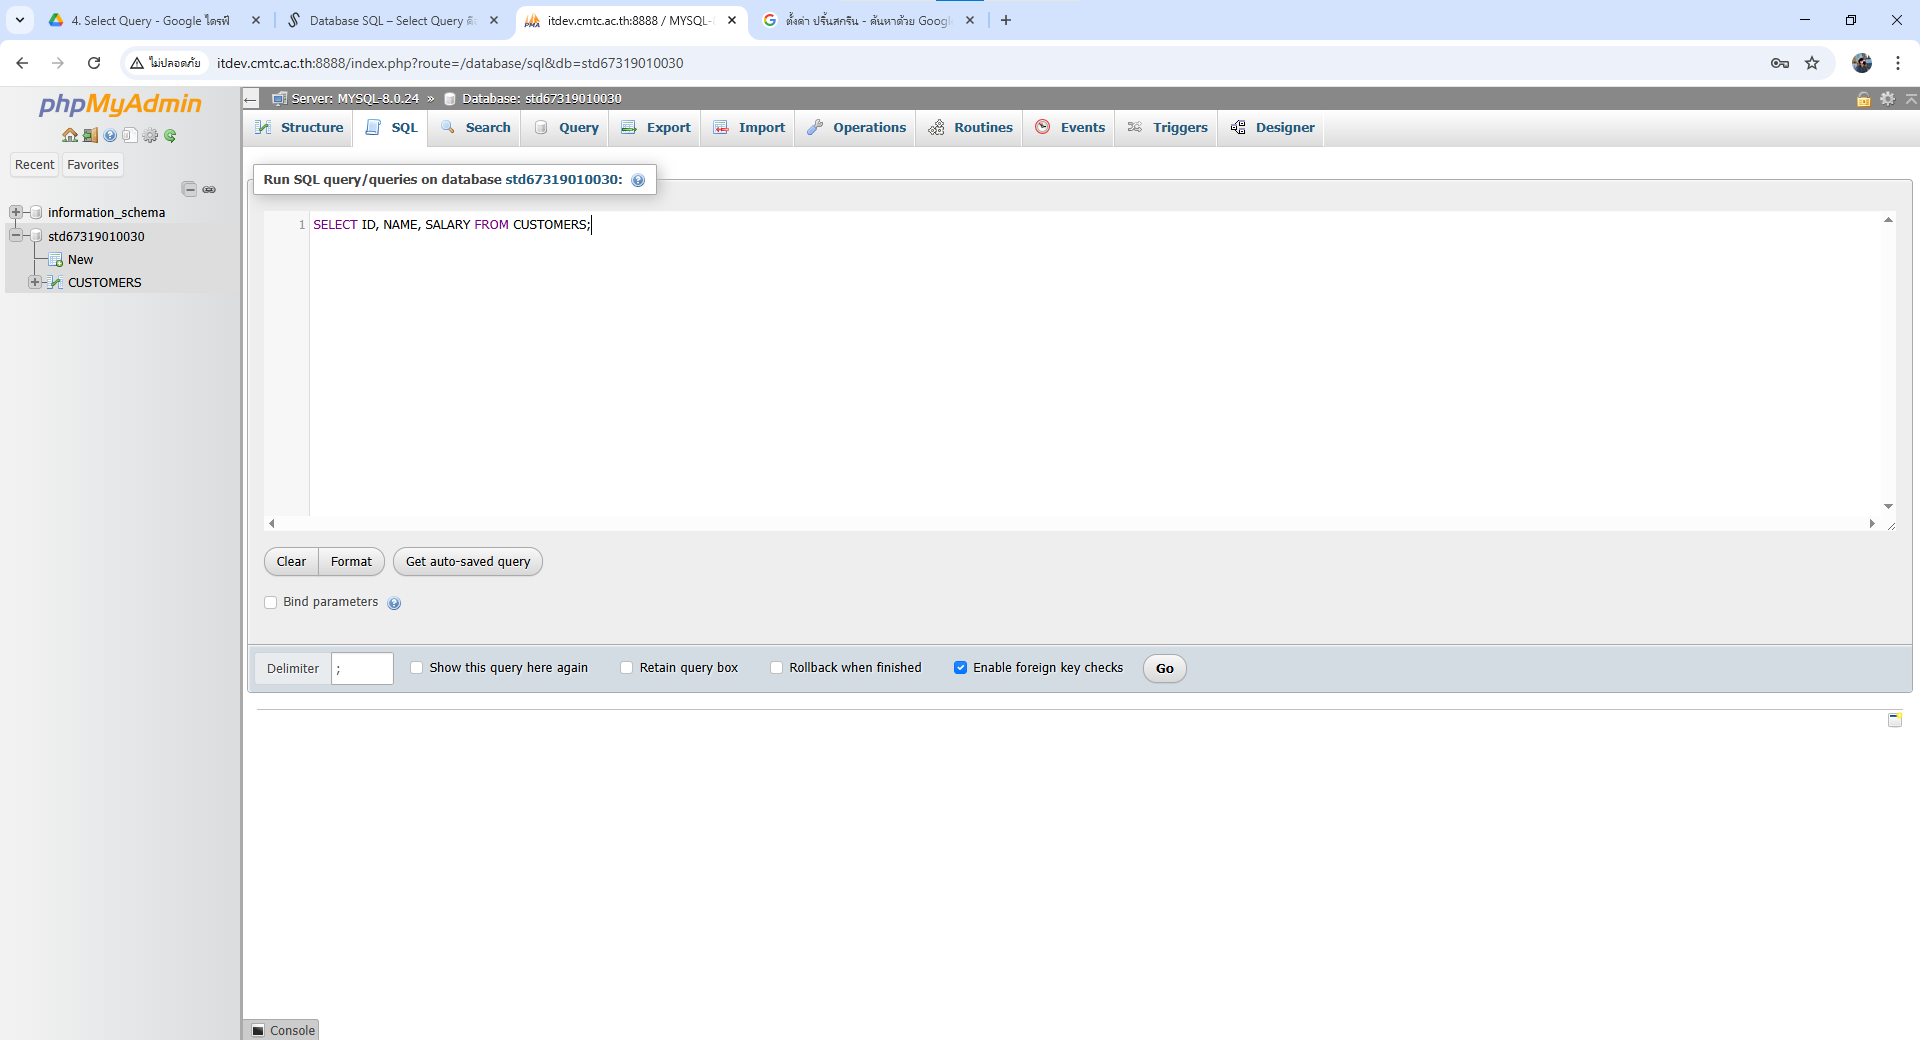Bookmark this page with the star icon
1920x1040 pixels.
point(1812,63)
